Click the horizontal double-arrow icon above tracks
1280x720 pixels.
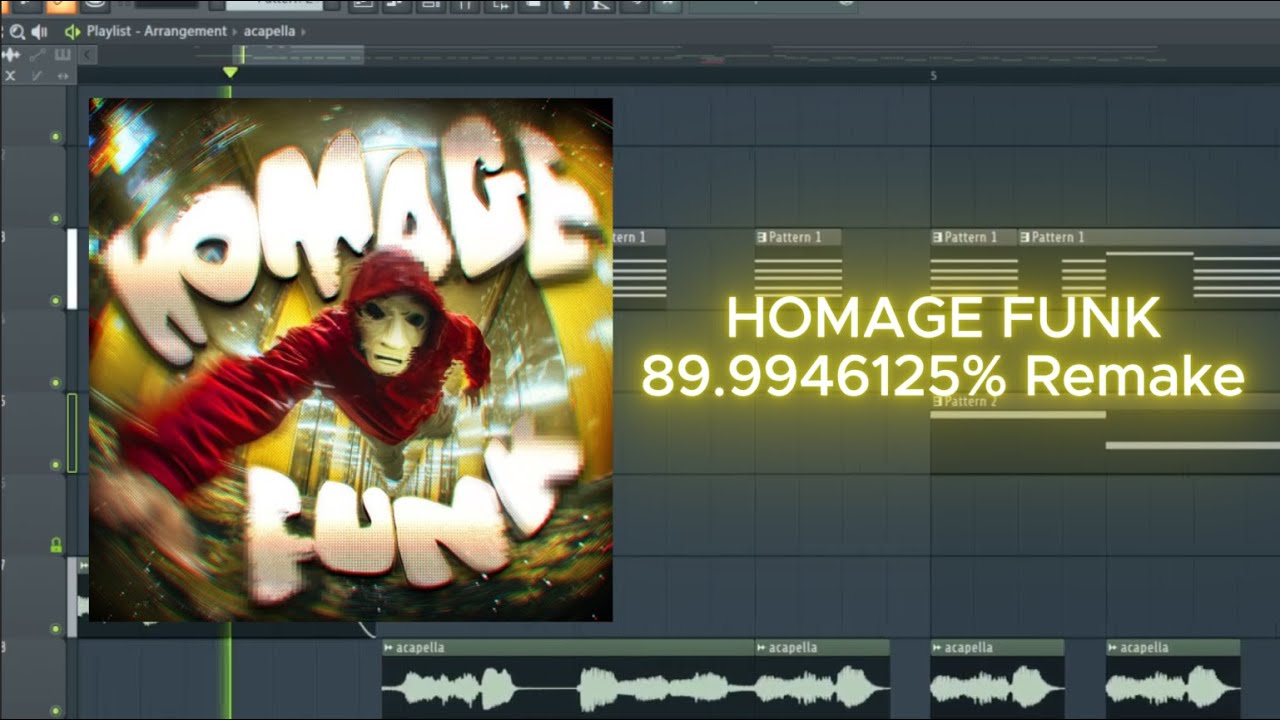(x=63, y=76)
